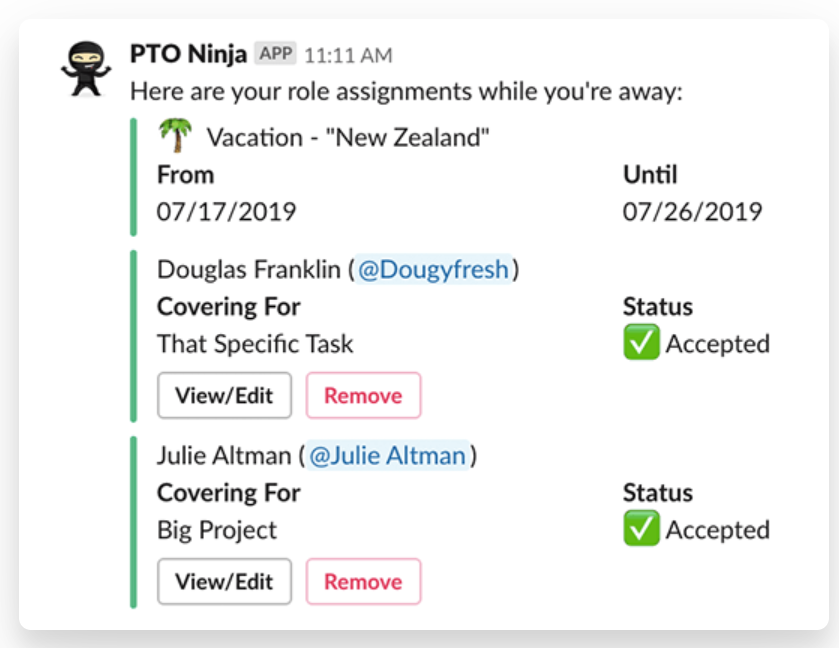
Task: Click the APP badge beside PTO Ninja
Action: click(275, 53)
